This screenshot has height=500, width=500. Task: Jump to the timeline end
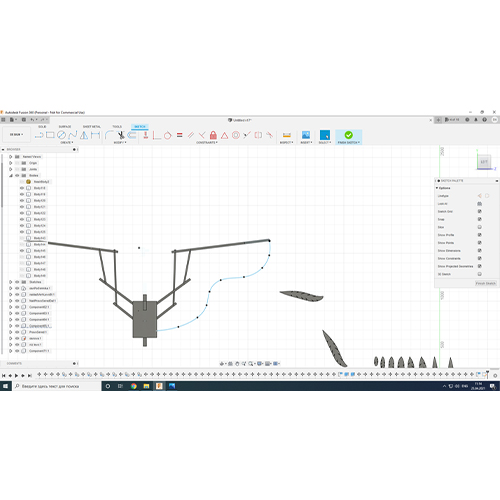pyautogui.click(x=29, y=375)
